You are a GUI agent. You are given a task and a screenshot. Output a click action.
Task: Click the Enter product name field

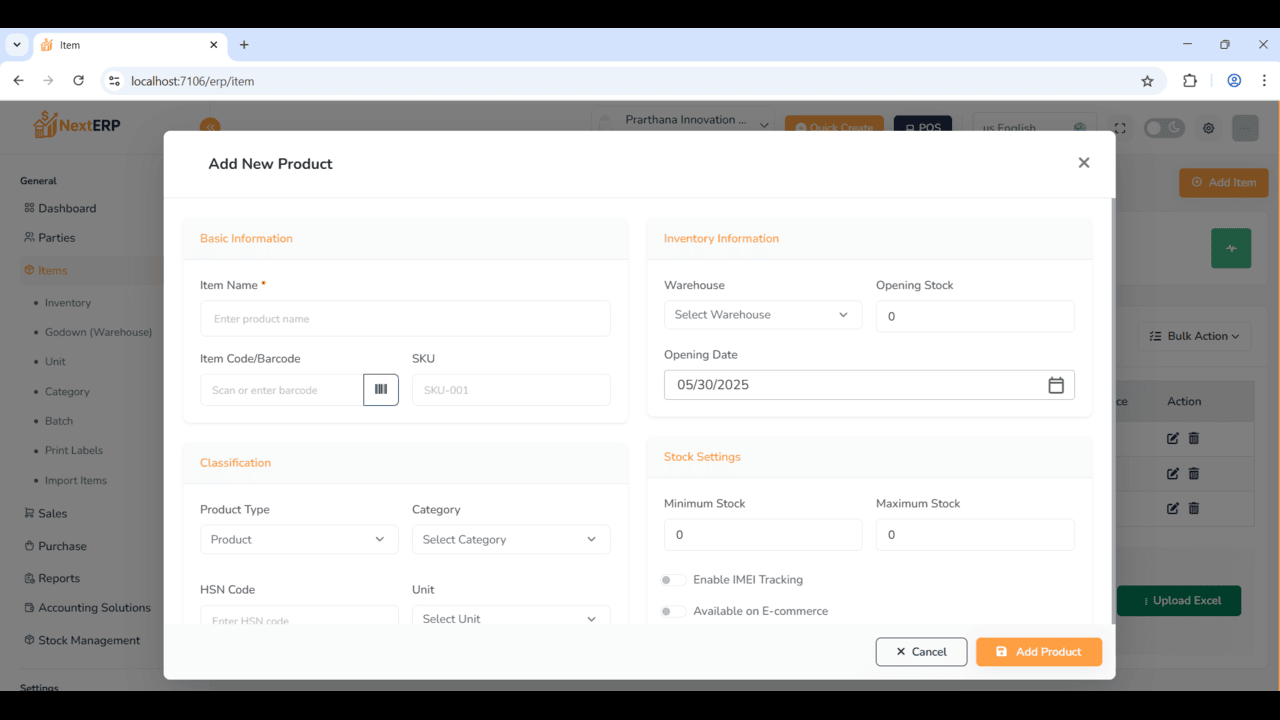[x=405, y=318]
